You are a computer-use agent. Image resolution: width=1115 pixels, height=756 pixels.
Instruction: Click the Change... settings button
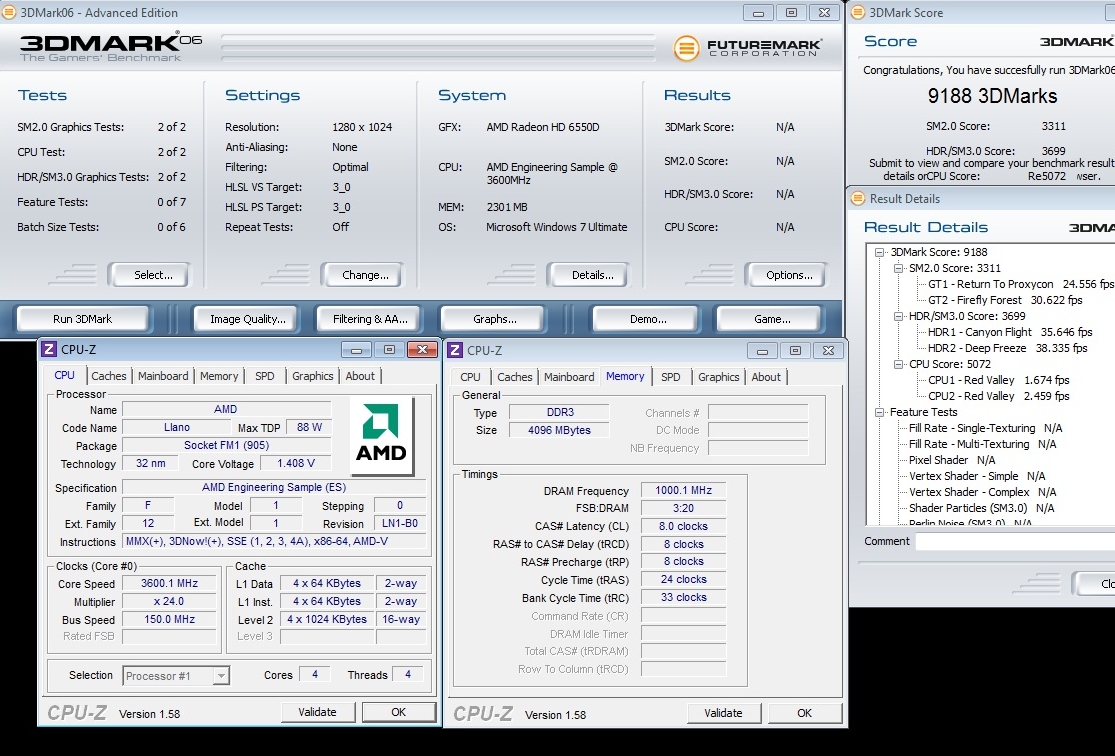pos(362,275)
